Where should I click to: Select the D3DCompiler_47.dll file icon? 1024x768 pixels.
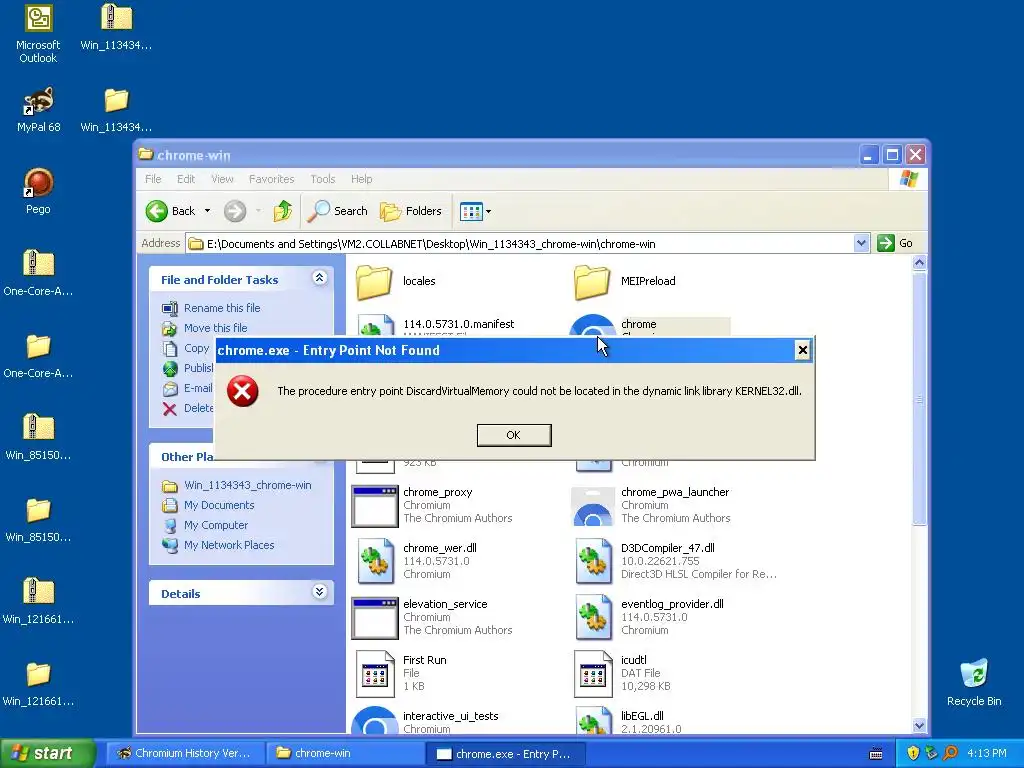tap(594, 562)
